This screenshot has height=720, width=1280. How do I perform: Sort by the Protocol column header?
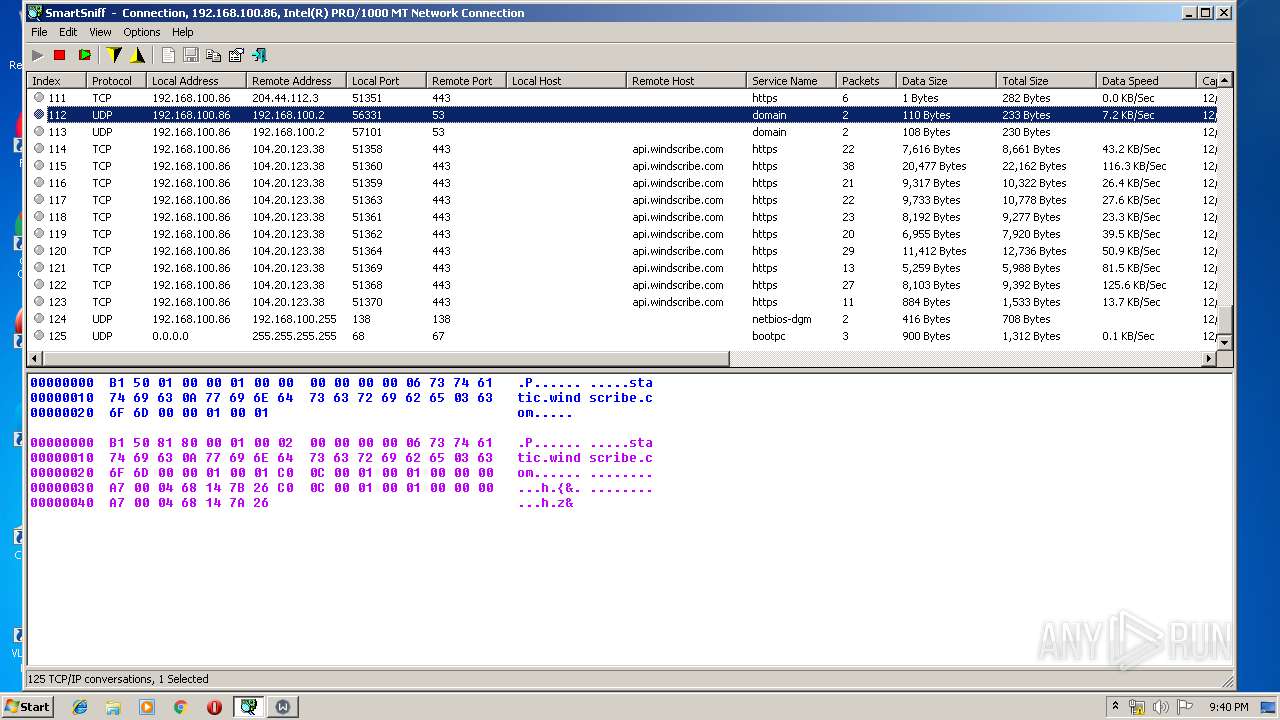tap(116, 81)
